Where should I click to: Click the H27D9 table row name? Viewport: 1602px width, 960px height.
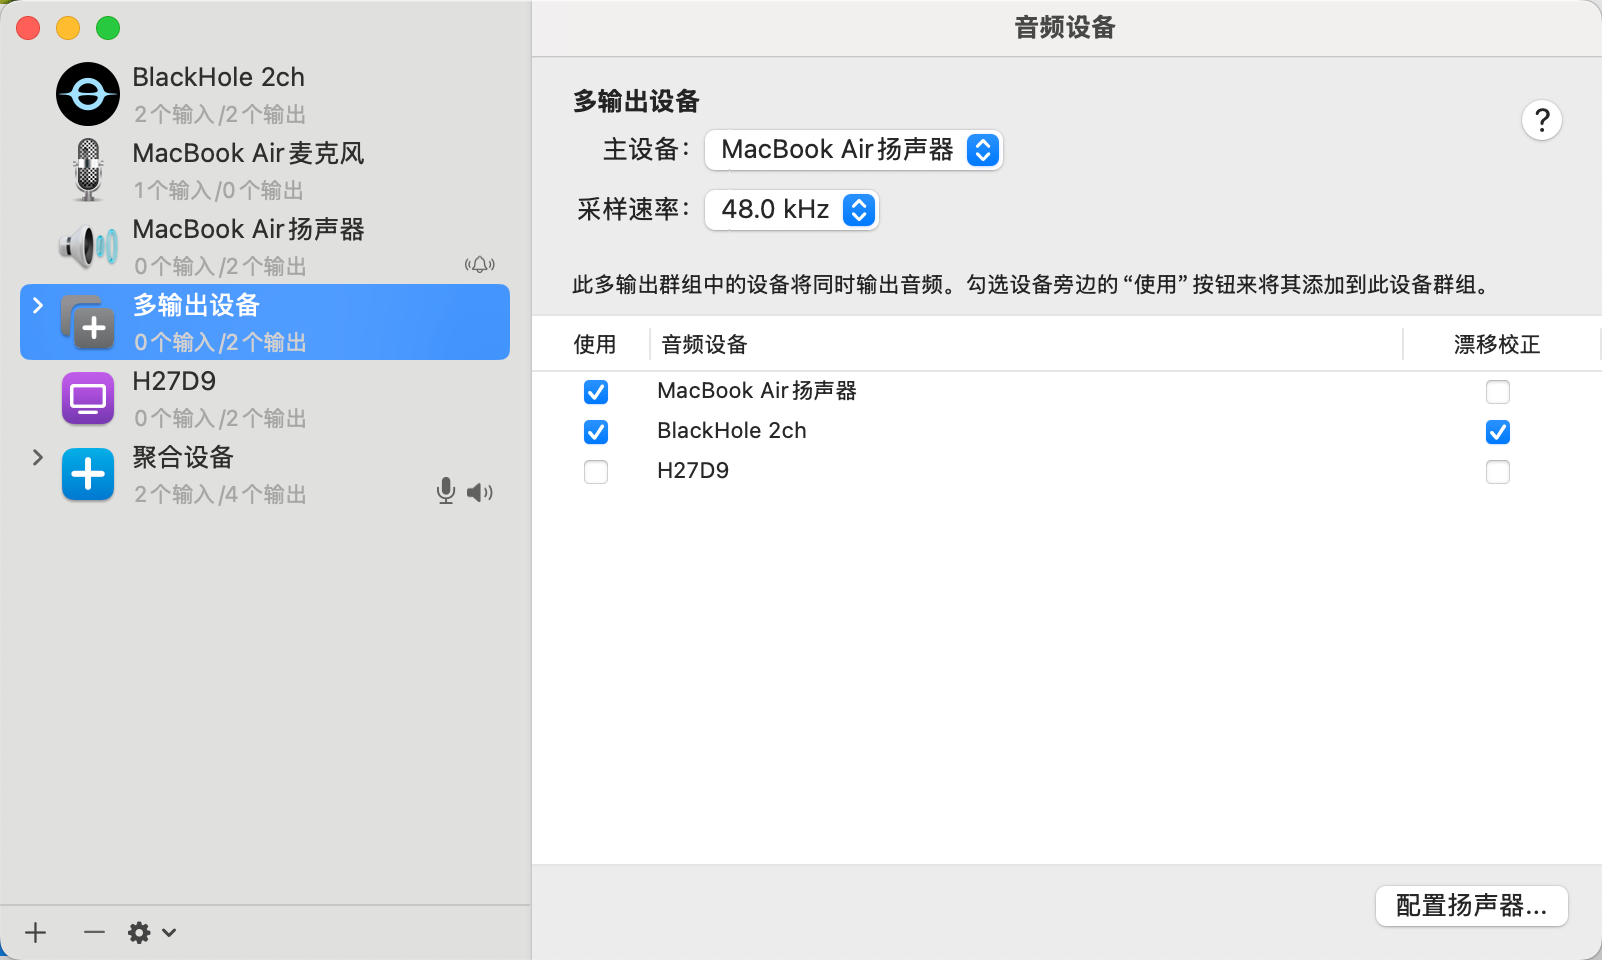point(693,471)
